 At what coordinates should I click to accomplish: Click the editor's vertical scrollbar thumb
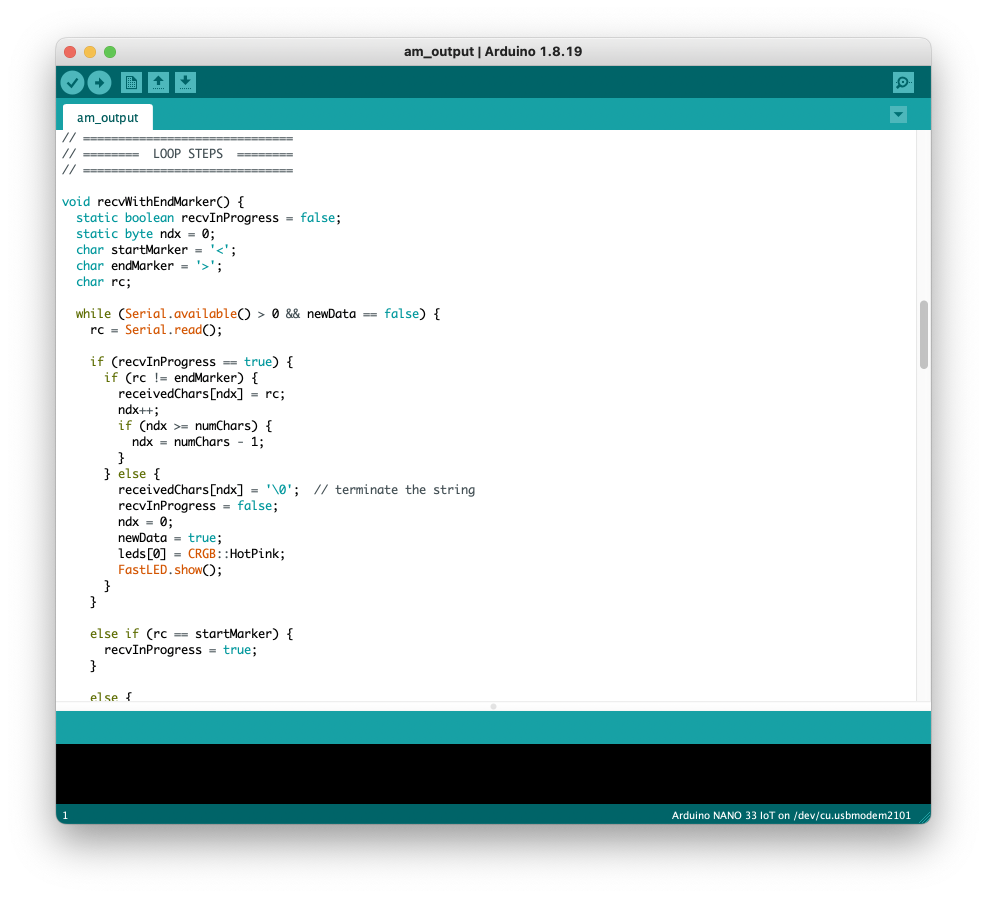923,335
